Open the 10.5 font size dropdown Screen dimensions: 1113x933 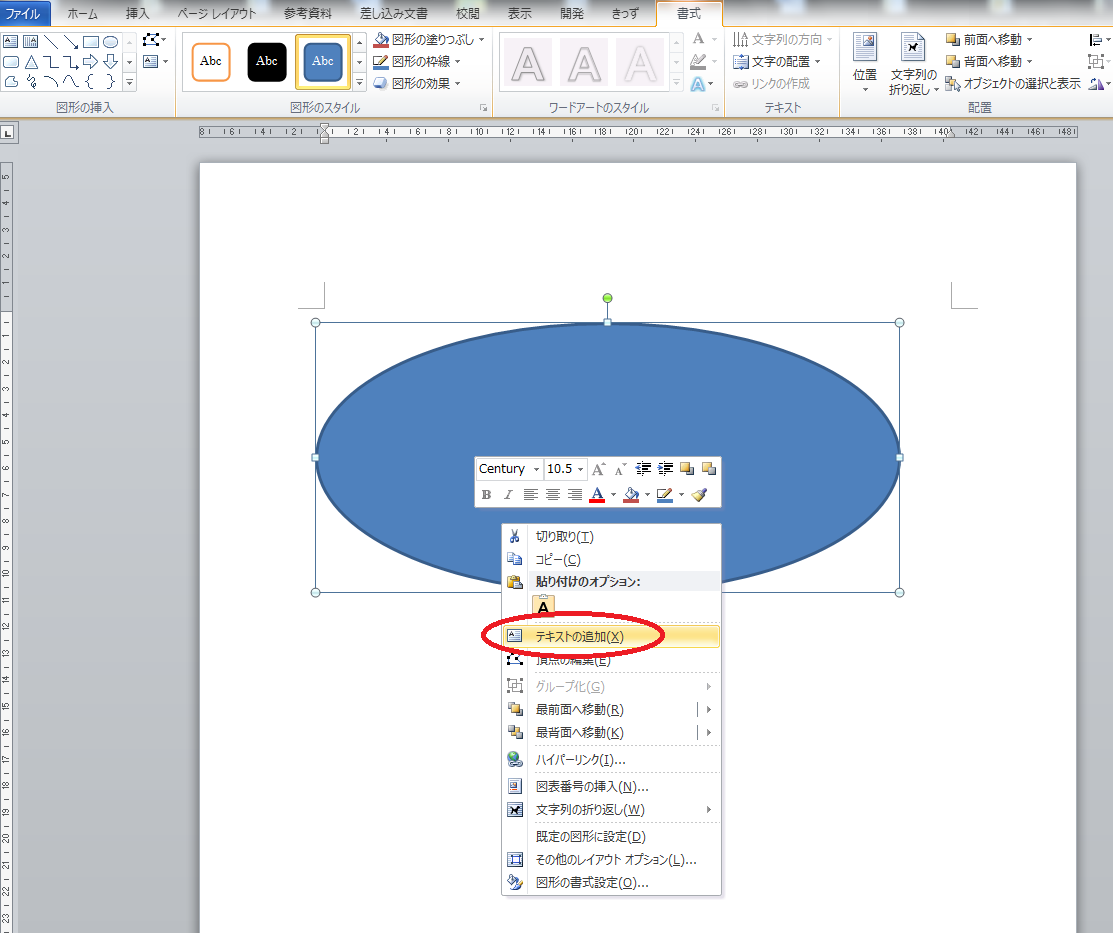pyautogui.click(x=581, y=469)
